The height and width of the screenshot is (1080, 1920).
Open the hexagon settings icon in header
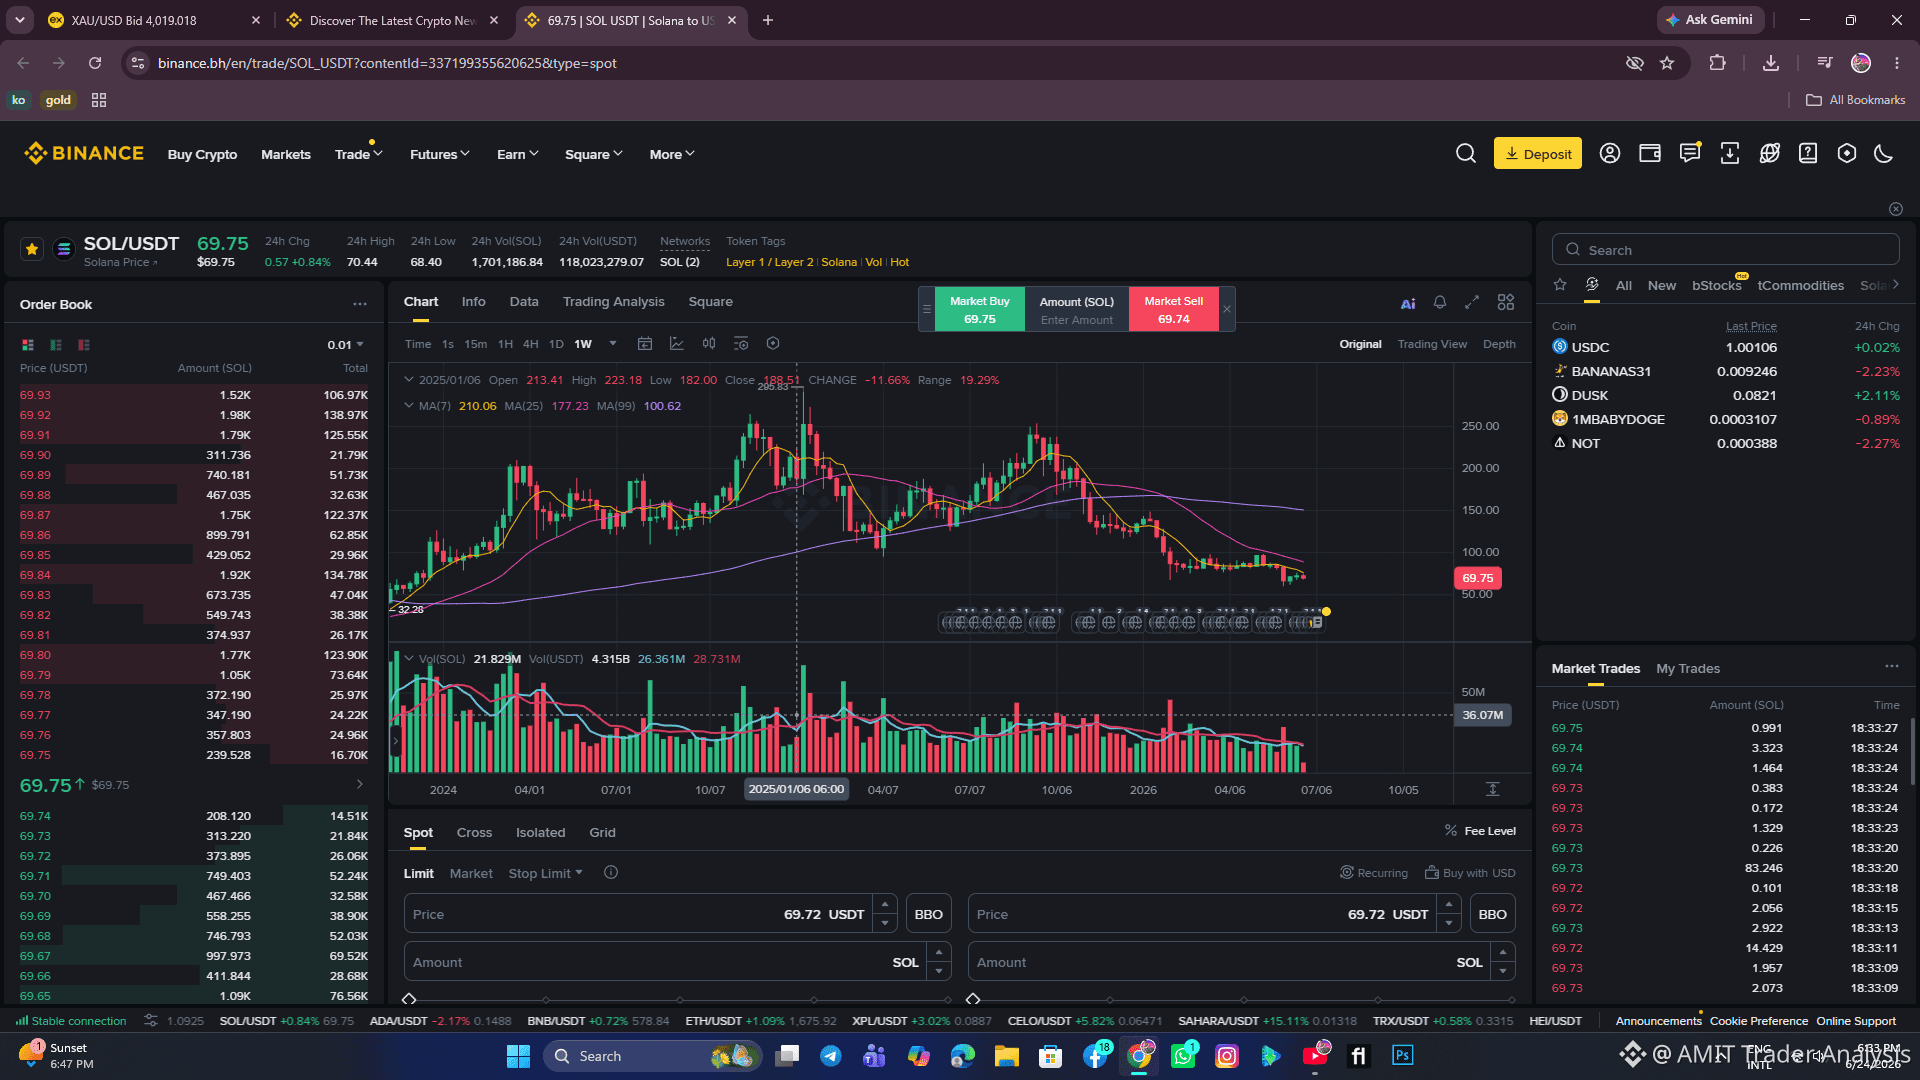tap(1847, 153)
